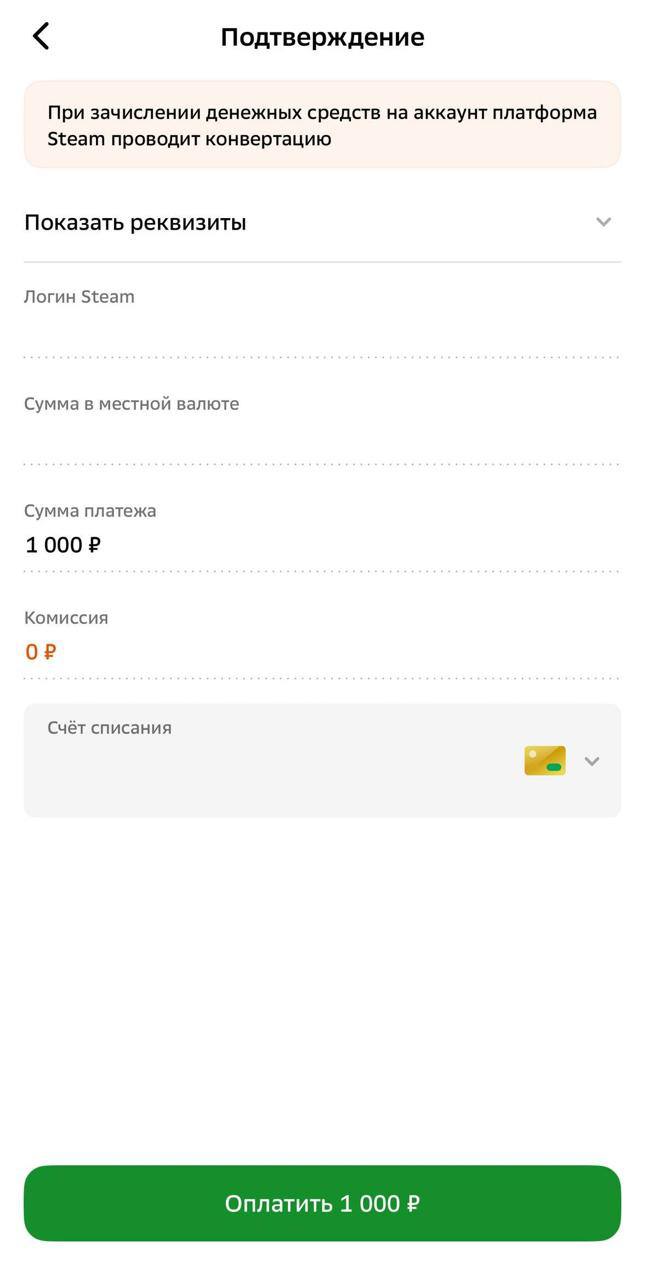Image resolution: width=645 pixels, height=1280 pixels.
Task: Click the orange 0 ₽ commission value
Action: click(41, 652)
